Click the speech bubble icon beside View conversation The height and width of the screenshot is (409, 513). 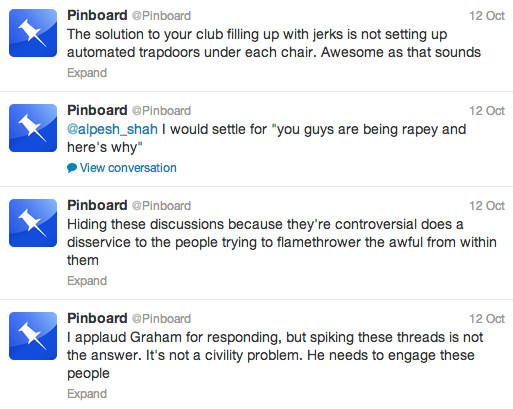[x=72, y=168]
